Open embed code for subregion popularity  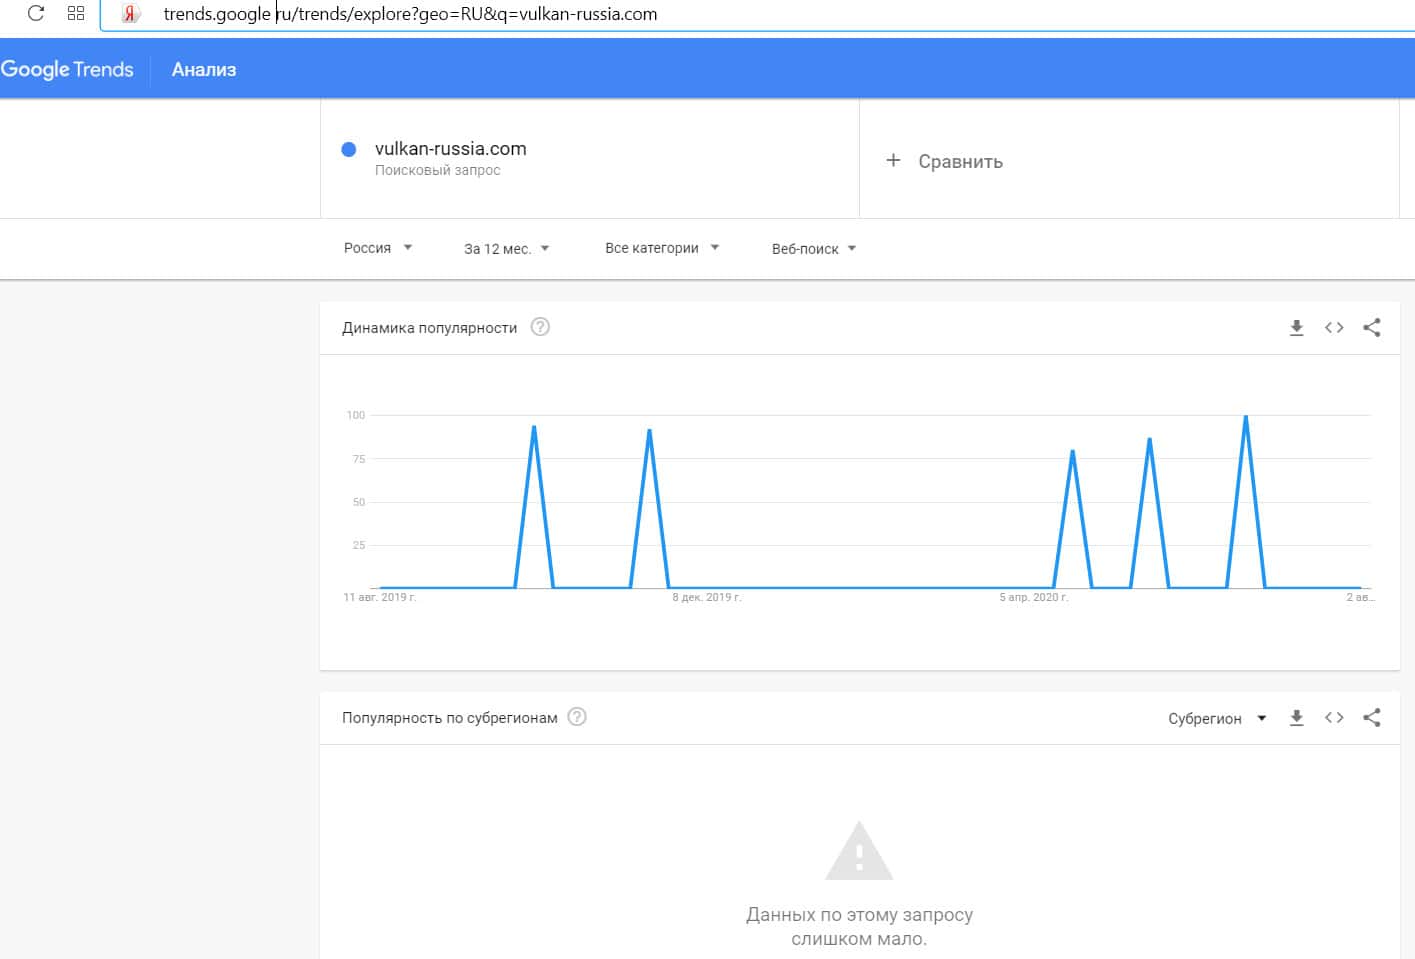point(1334,718)
